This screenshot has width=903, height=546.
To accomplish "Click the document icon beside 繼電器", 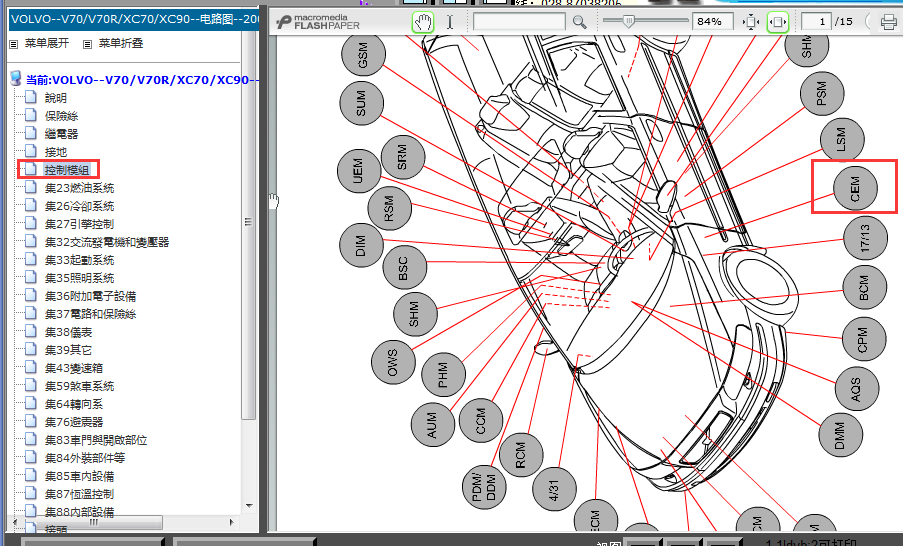I will click(31, 132).
